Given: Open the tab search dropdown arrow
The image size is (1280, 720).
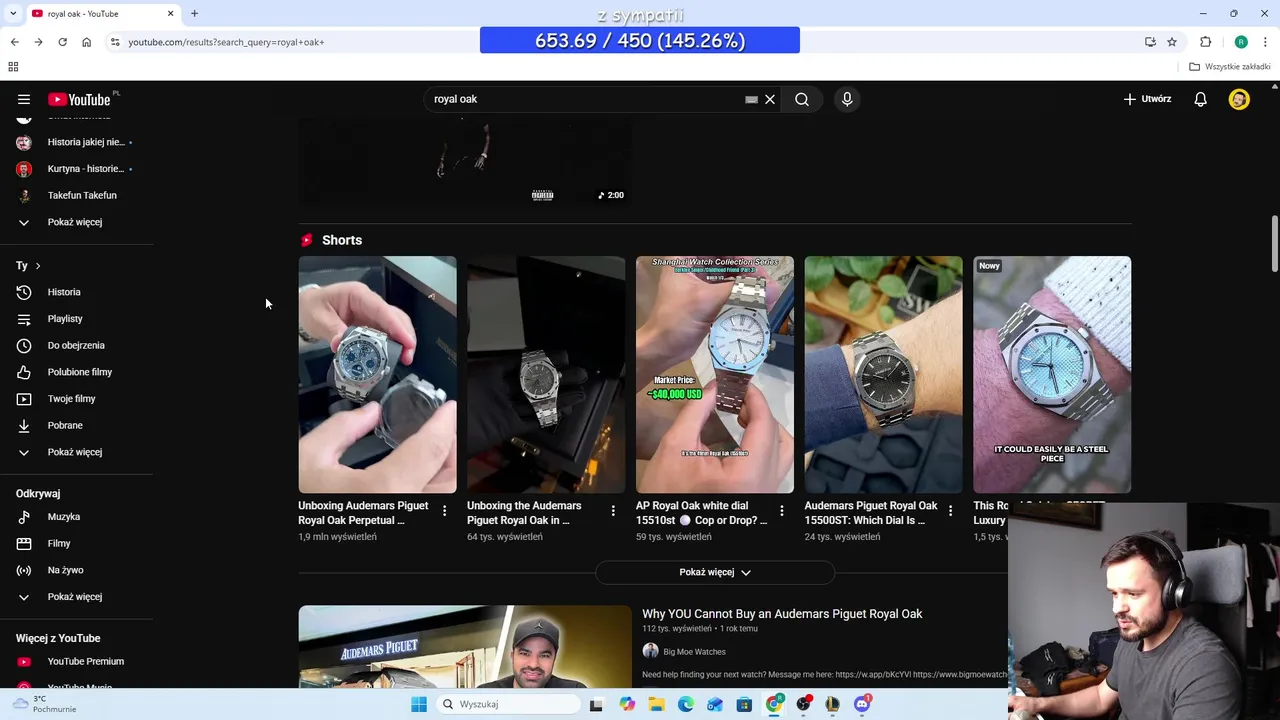Looking at the screenshot, I should [13, 14].
